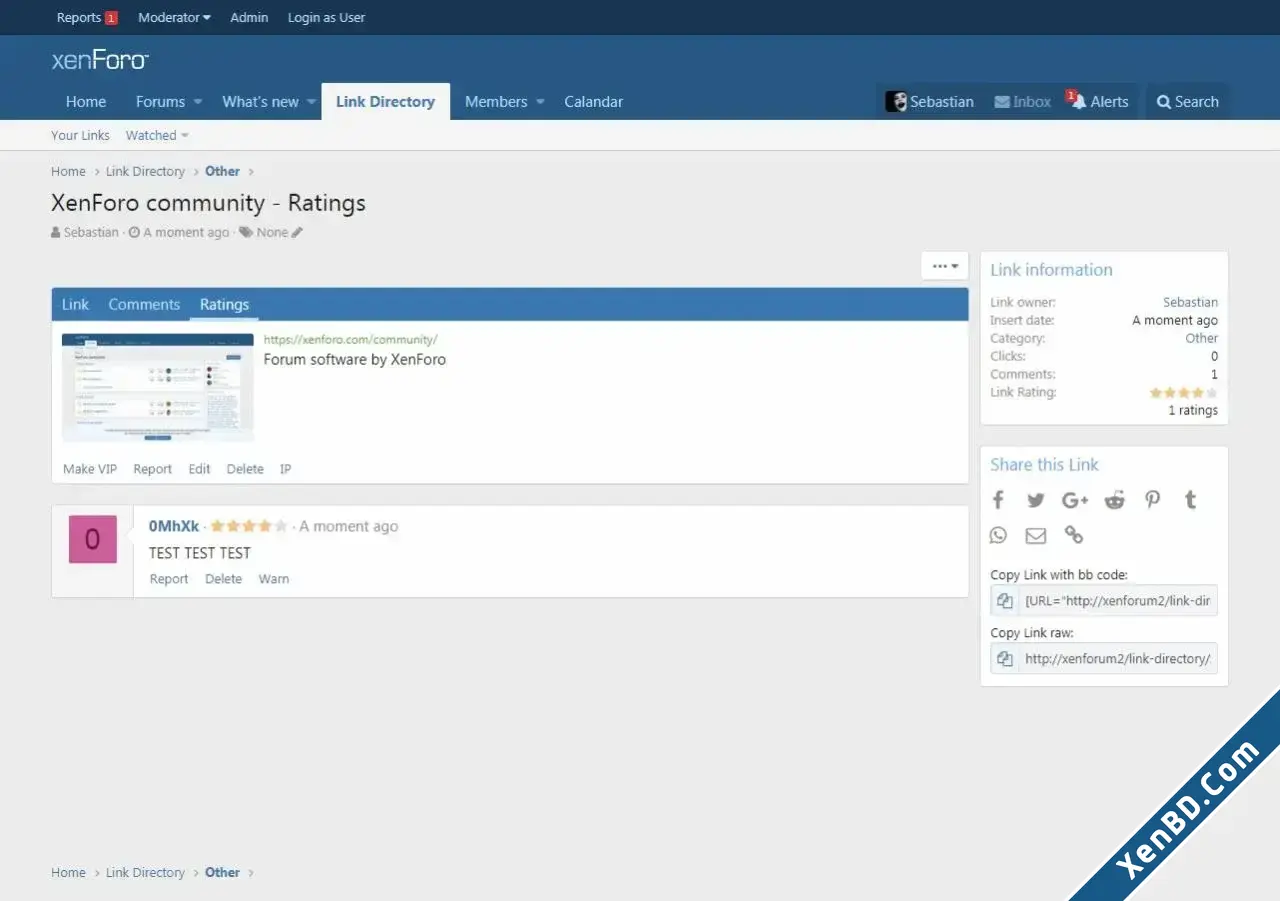Click Make VIP on the link
Image resolution: width=1280 pixels, height=901 pixels.
tap(90, 469)
